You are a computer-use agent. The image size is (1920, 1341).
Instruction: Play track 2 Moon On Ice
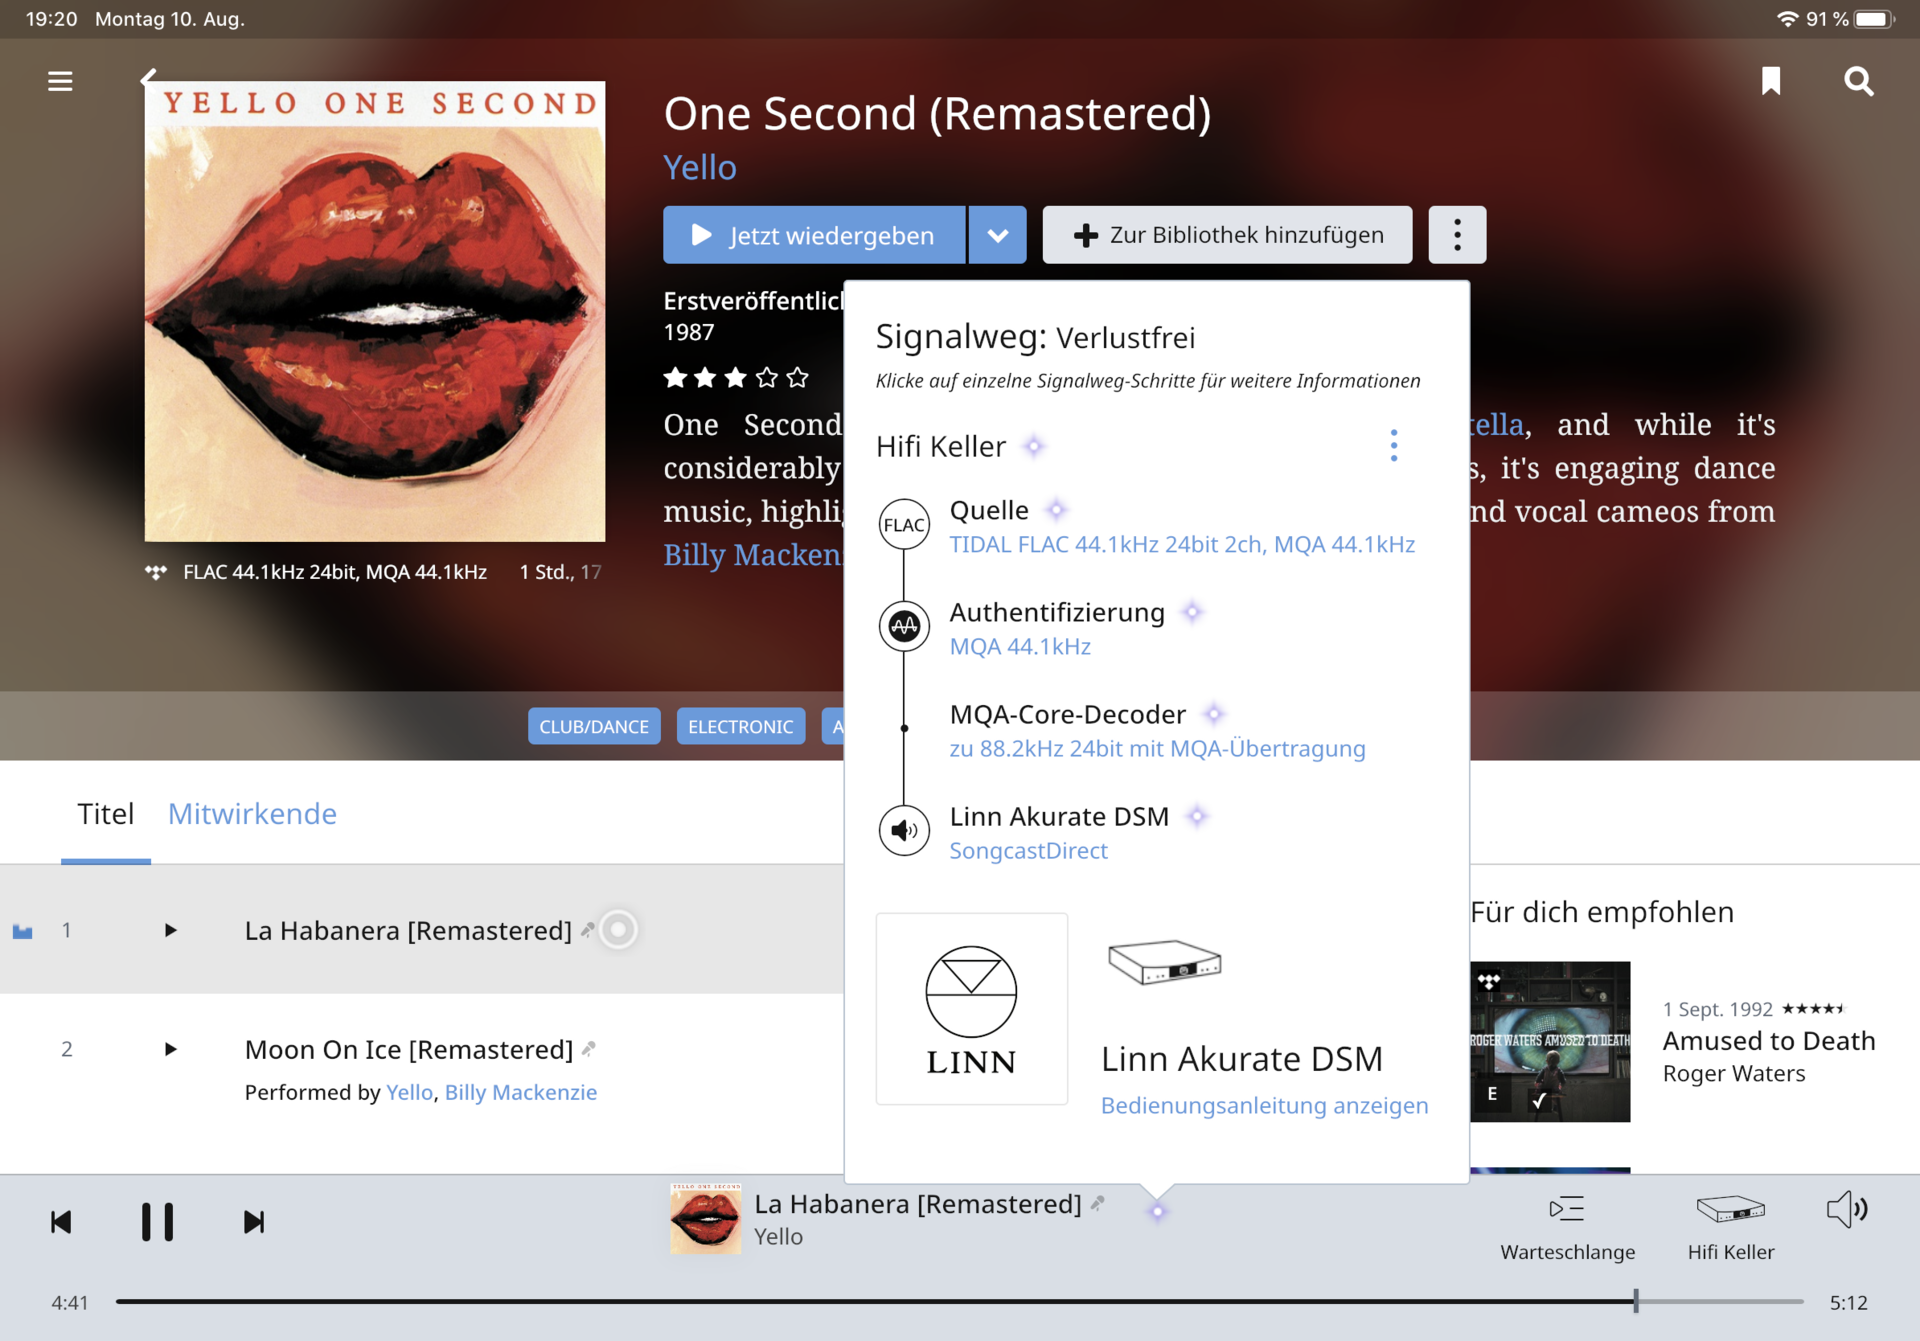[170, 1049]
